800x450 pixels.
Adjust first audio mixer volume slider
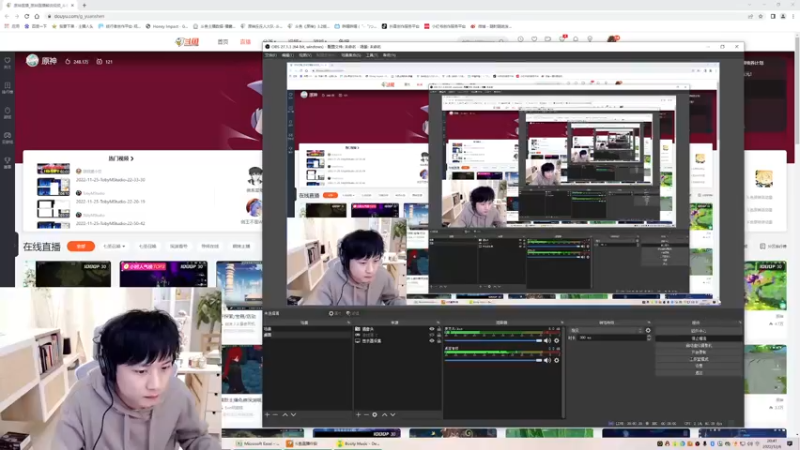click(x=493, y=341)
